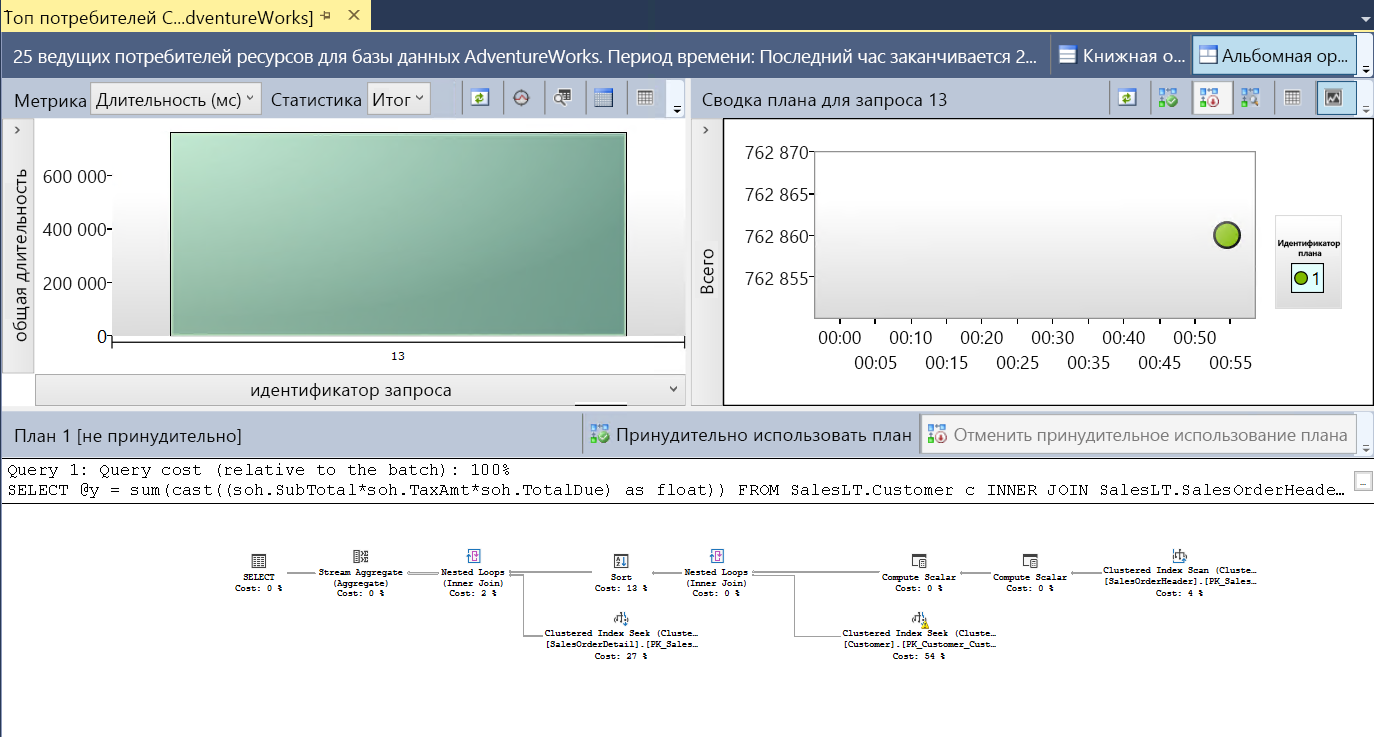The width and height of the screenshot is (1374, 737).
Task: Expand query text with ellipsis button
Action: point(1362,482)
